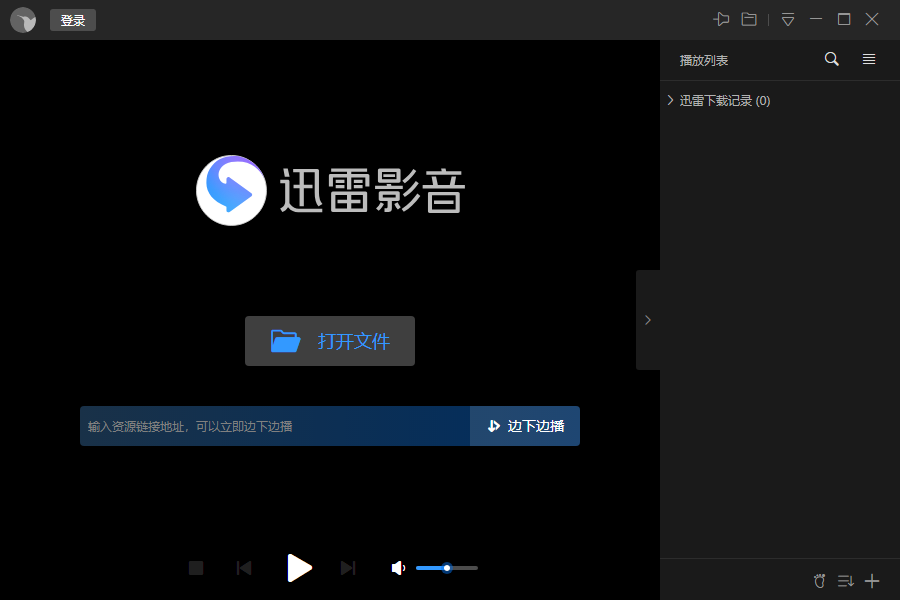
Task: Stop playback with the stop button
Action: coord(195,567)
